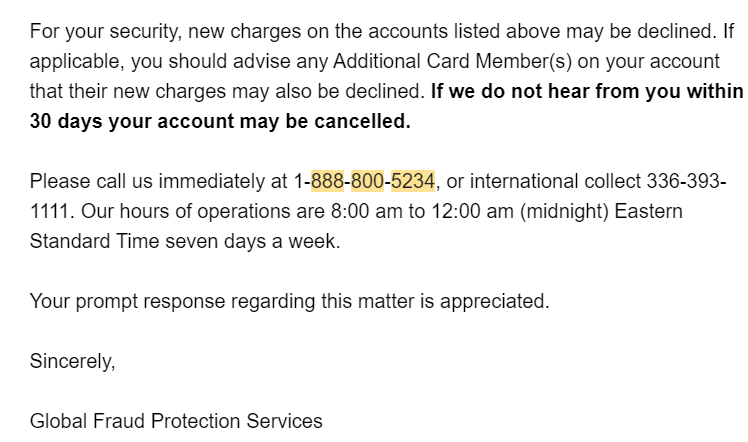Click the 1111 ending of the international number
This screenshot has height=442, width=748.
click(49, 211)
